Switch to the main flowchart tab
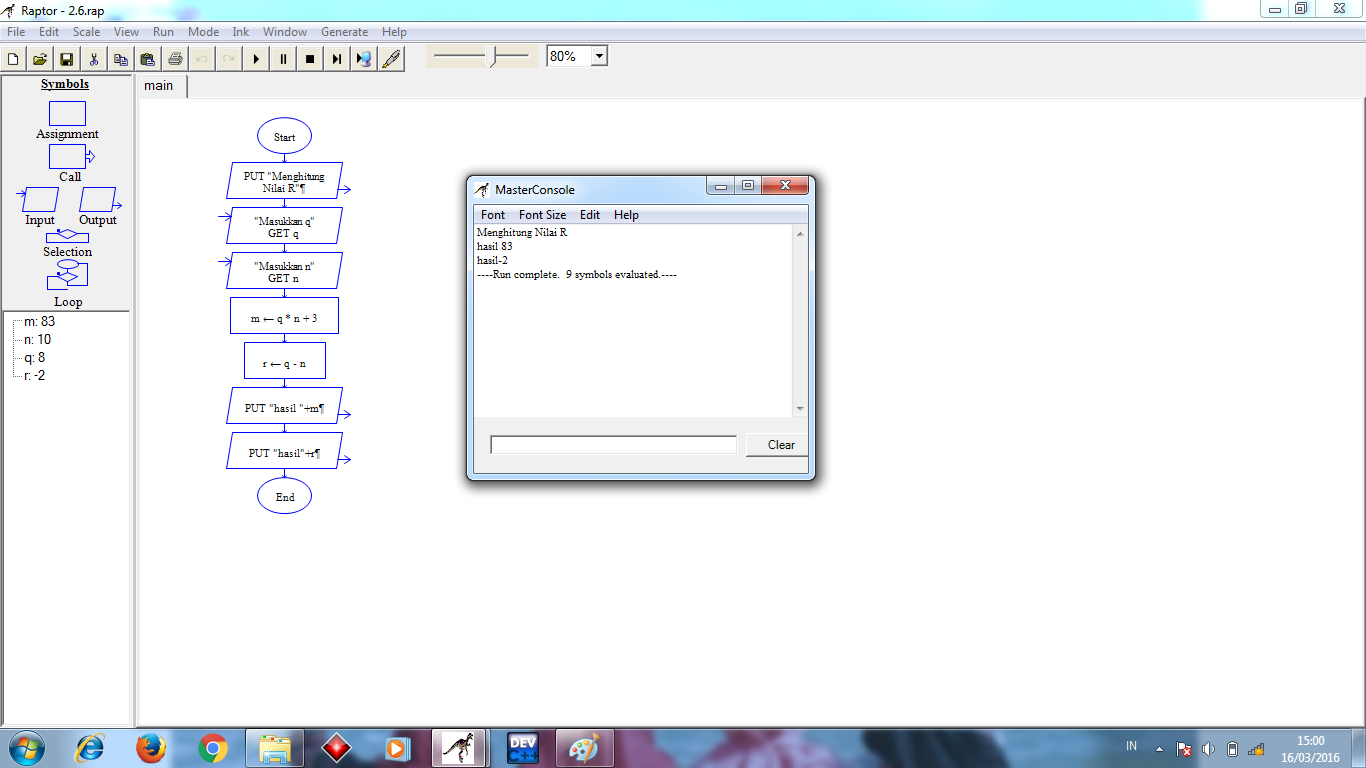This screenshot has width=1366, height=768. (x=160, y=86)
